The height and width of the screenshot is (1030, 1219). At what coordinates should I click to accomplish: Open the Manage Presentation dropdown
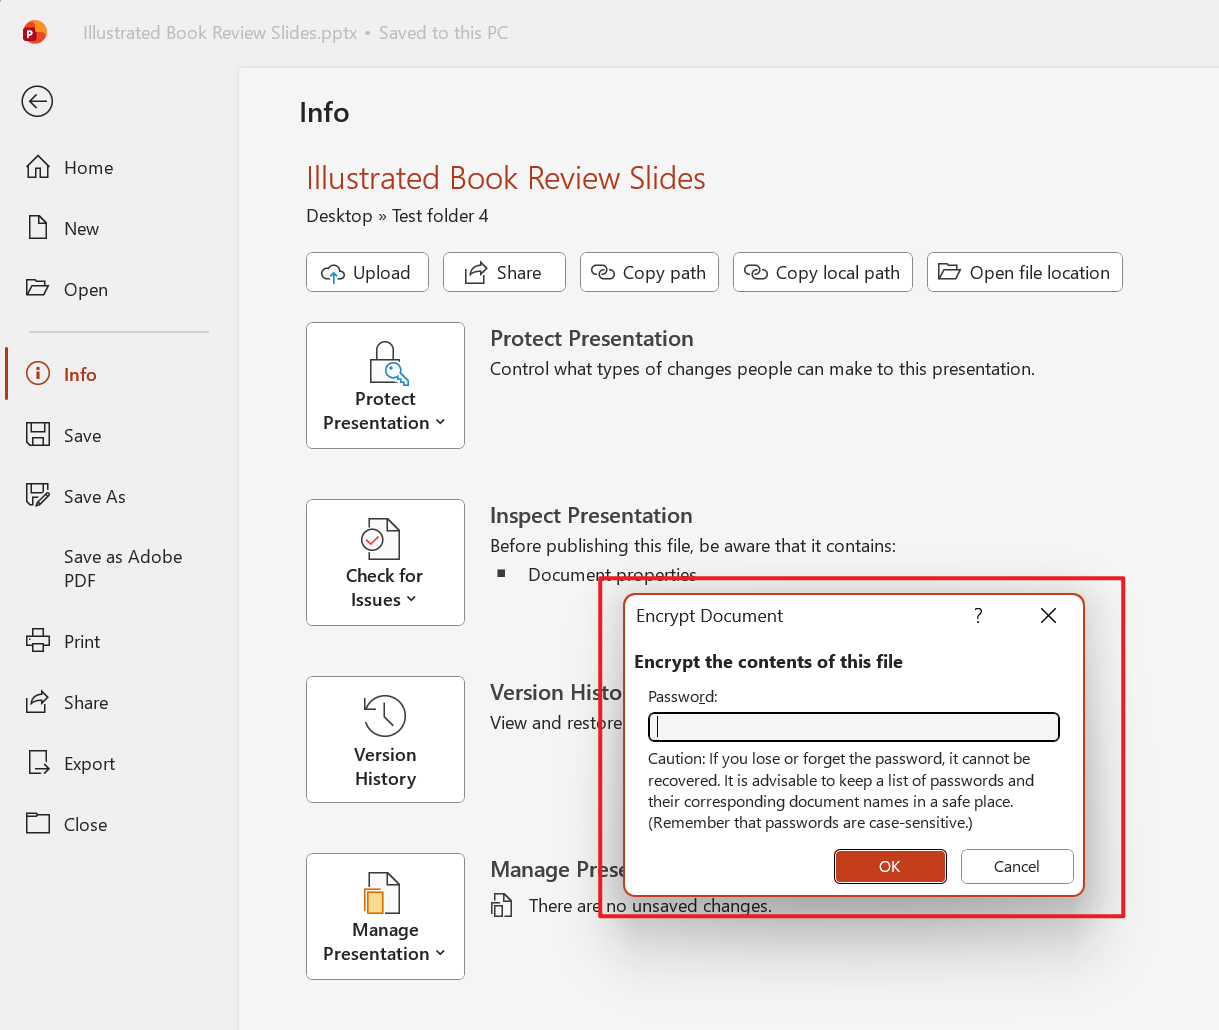pos(385,917)
